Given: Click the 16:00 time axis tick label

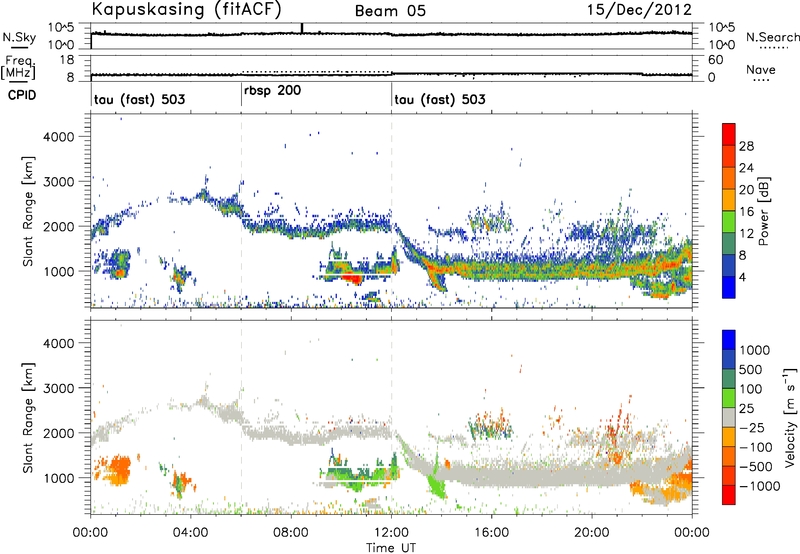Looking at the screenshot, I should [x=491, y=533].
